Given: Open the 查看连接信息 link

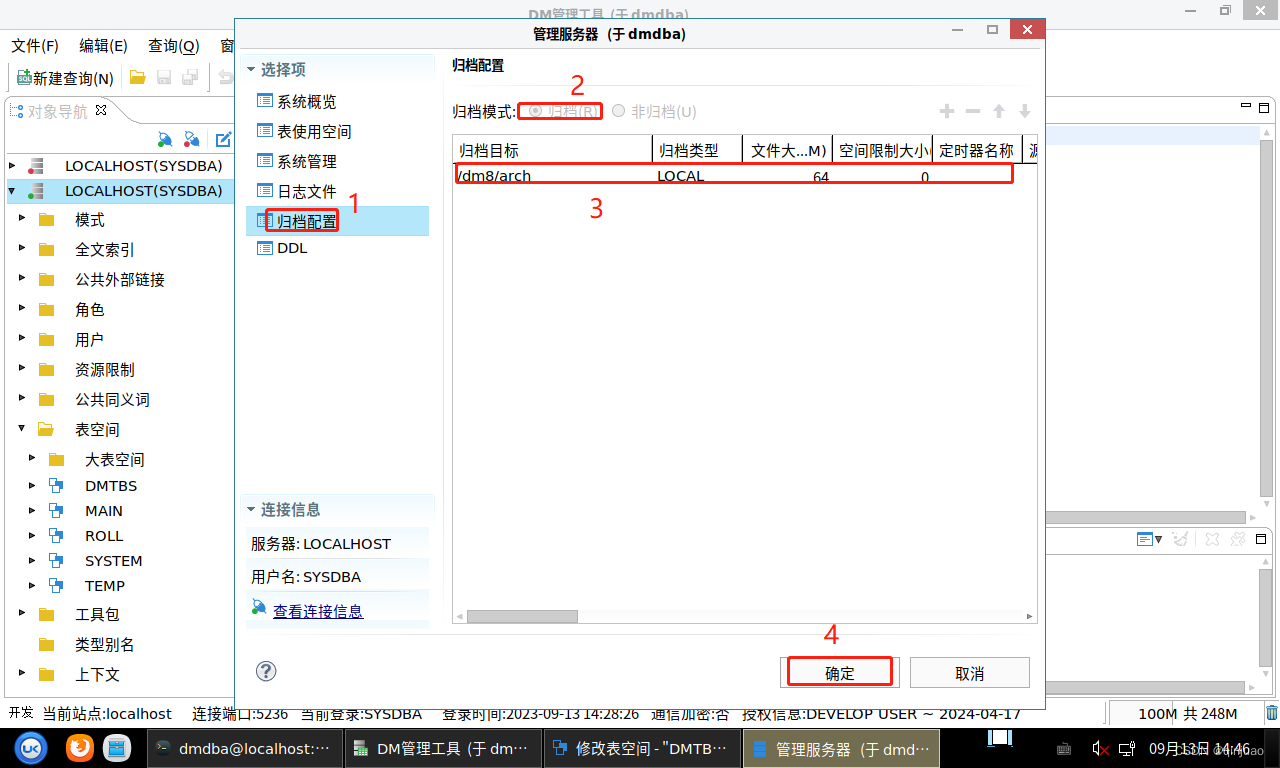Looking at the screenshot, I should 318,611.
